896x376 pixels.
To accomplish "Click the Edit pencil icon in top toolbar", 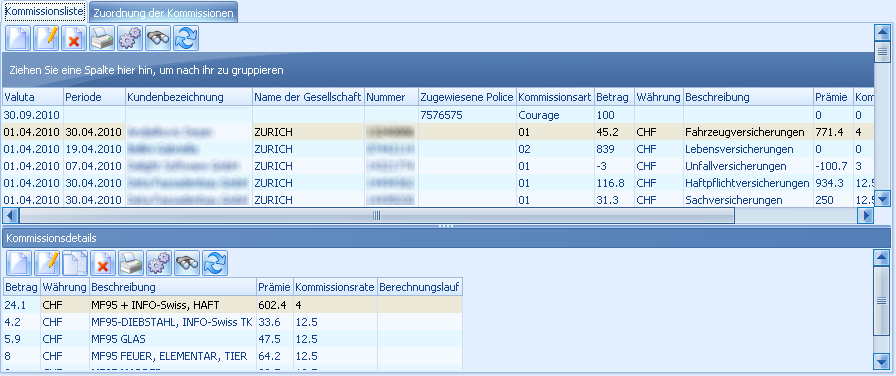I will click(x=46, y=38).
